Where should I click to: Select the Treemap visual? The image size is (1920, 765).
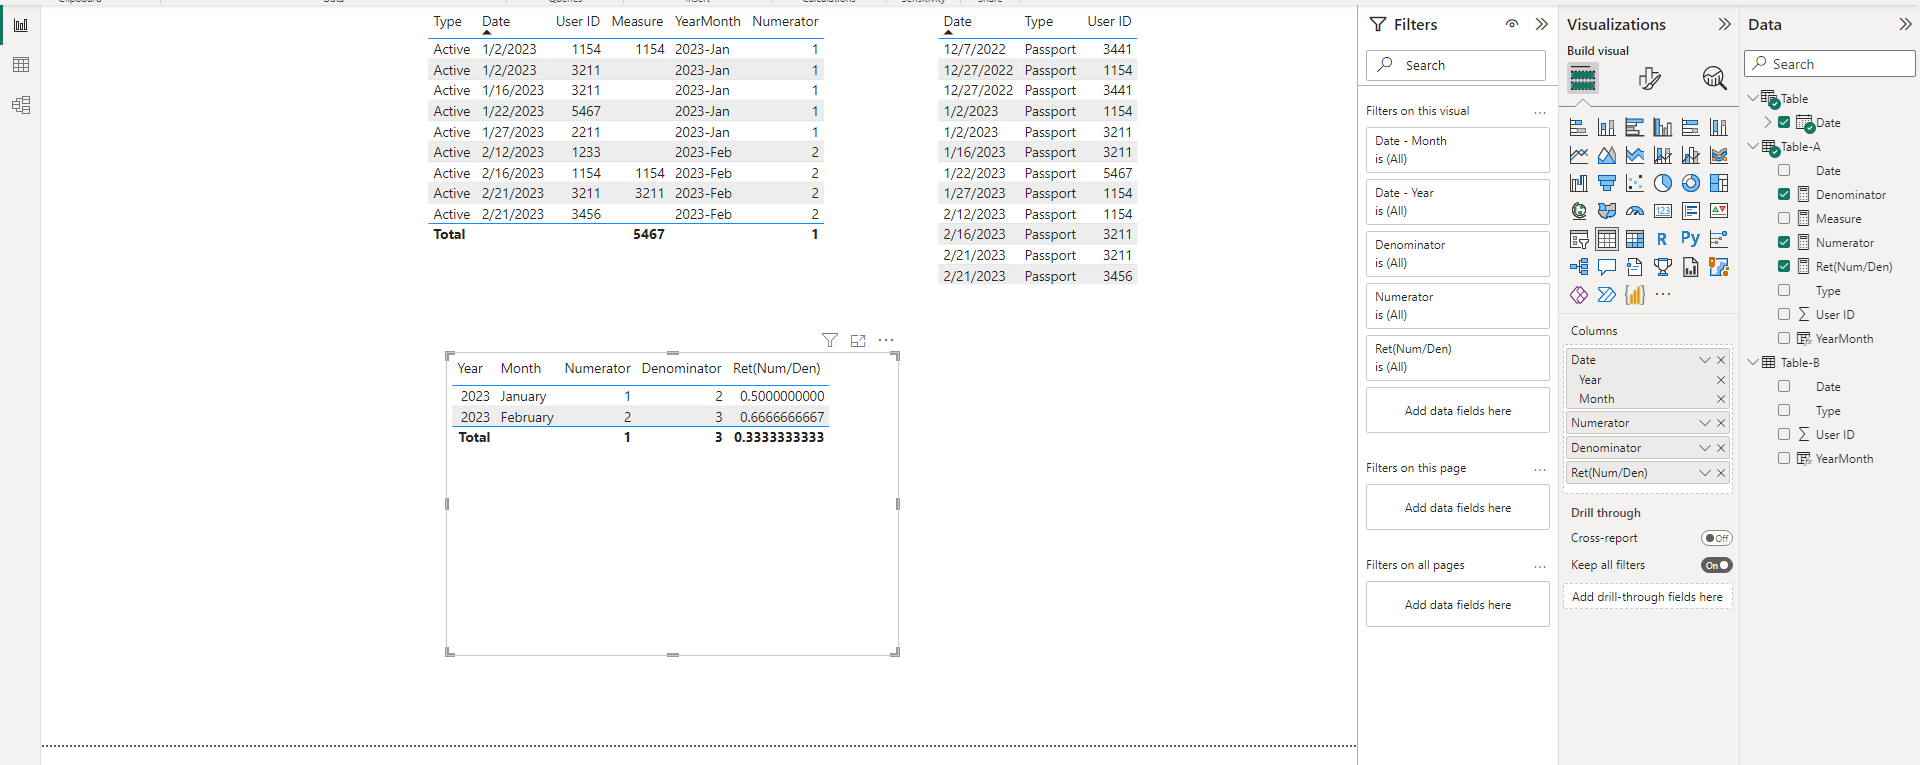tap(1719, 183)
